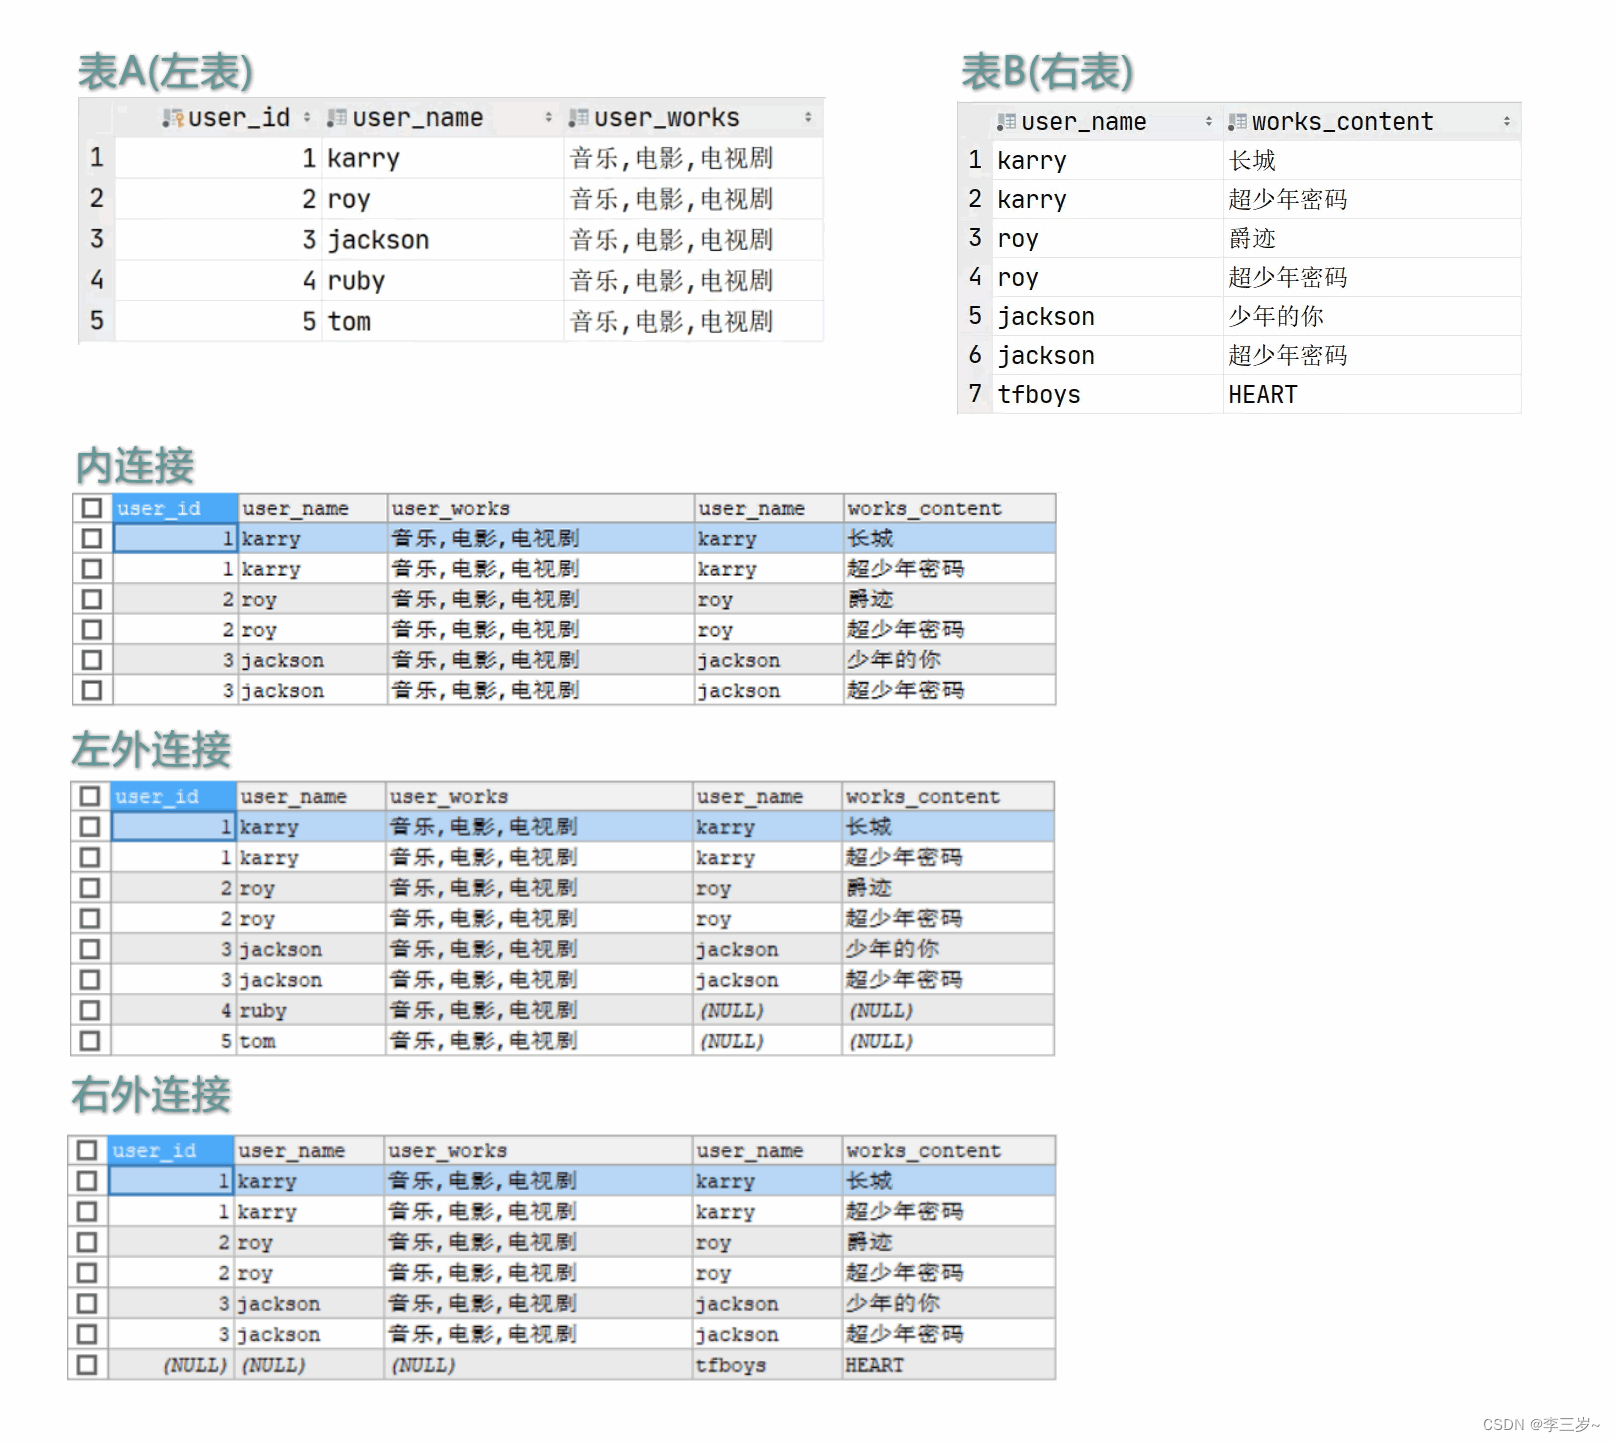The width and height of the screenshot is (1615, 1442).
Task: Click user_works header in 左外连接 table
Action: point(539,796)
